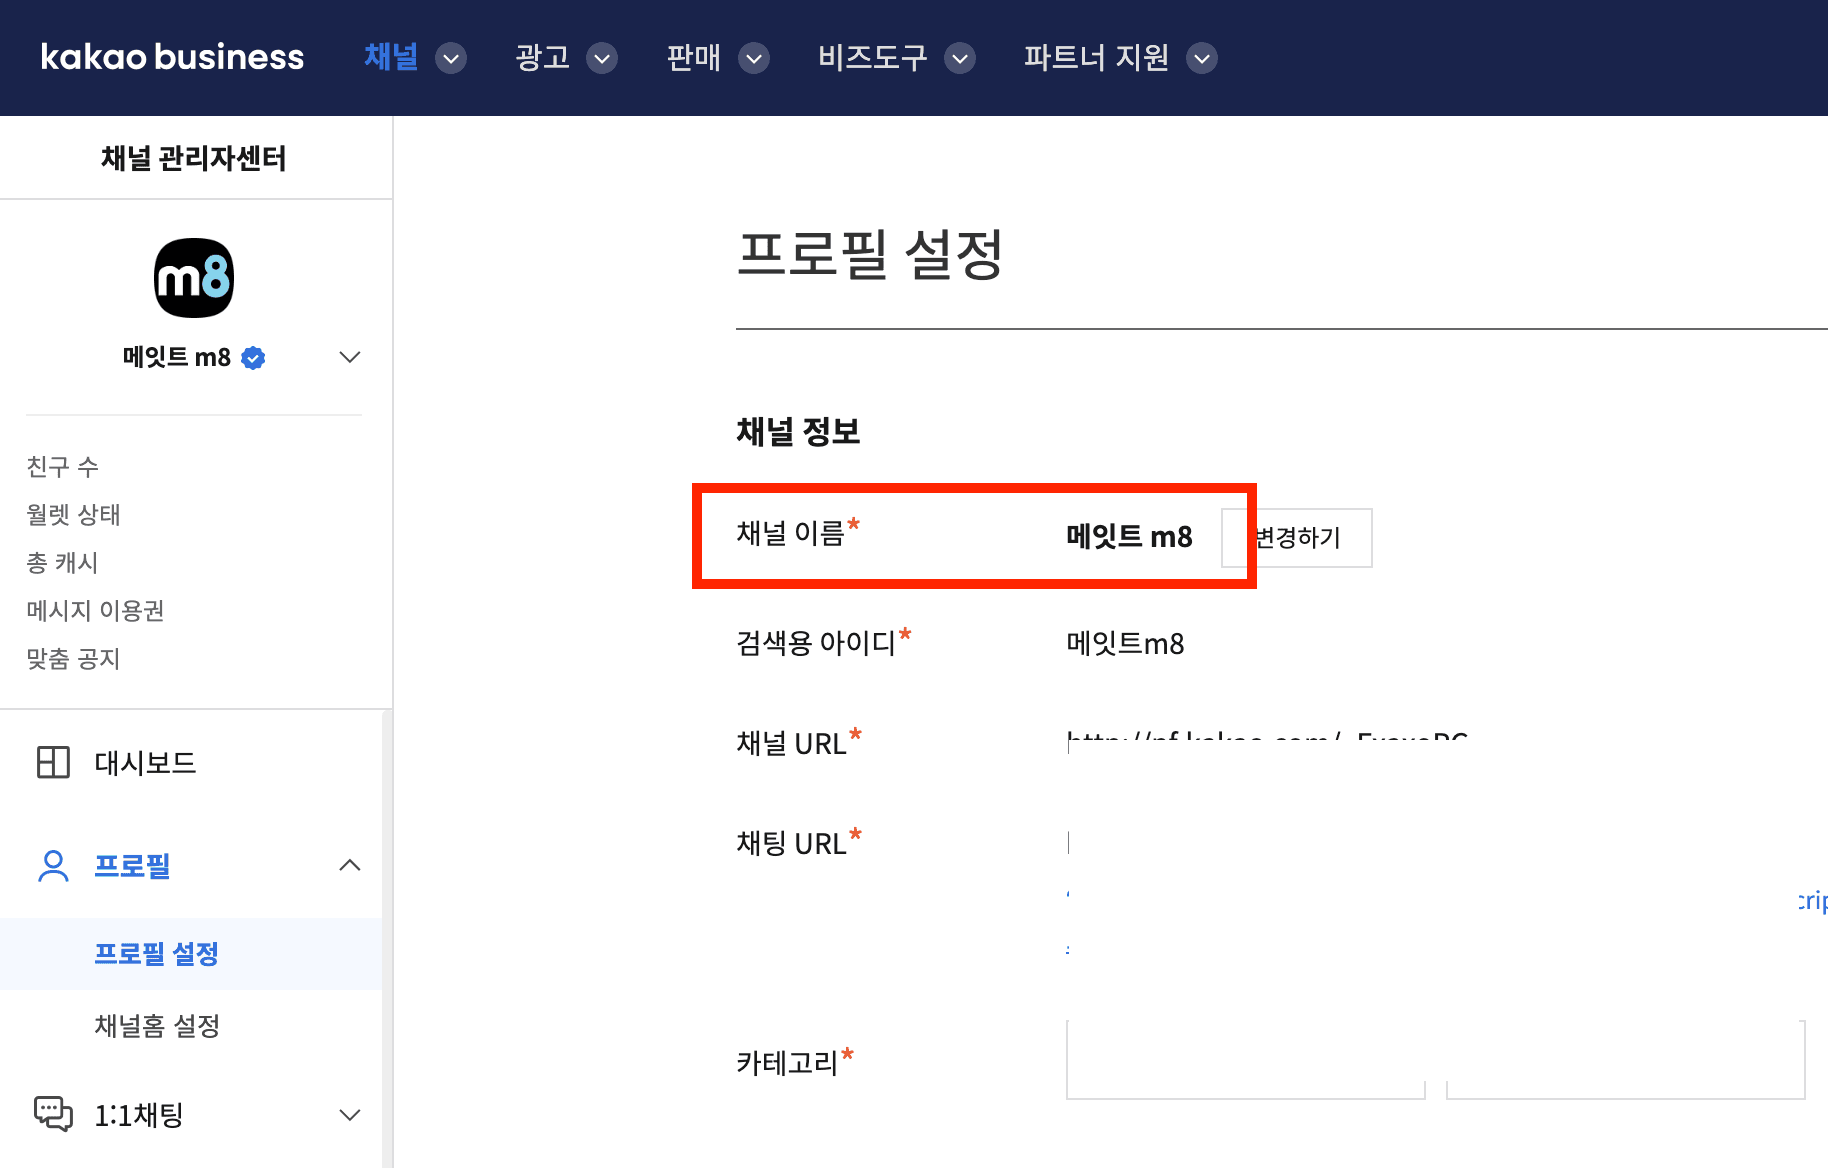Screen dimensions: 1828x1168
Task: Expand the 파트너 지원 dropdown chevron
Action: click(x=1202, y=59)
